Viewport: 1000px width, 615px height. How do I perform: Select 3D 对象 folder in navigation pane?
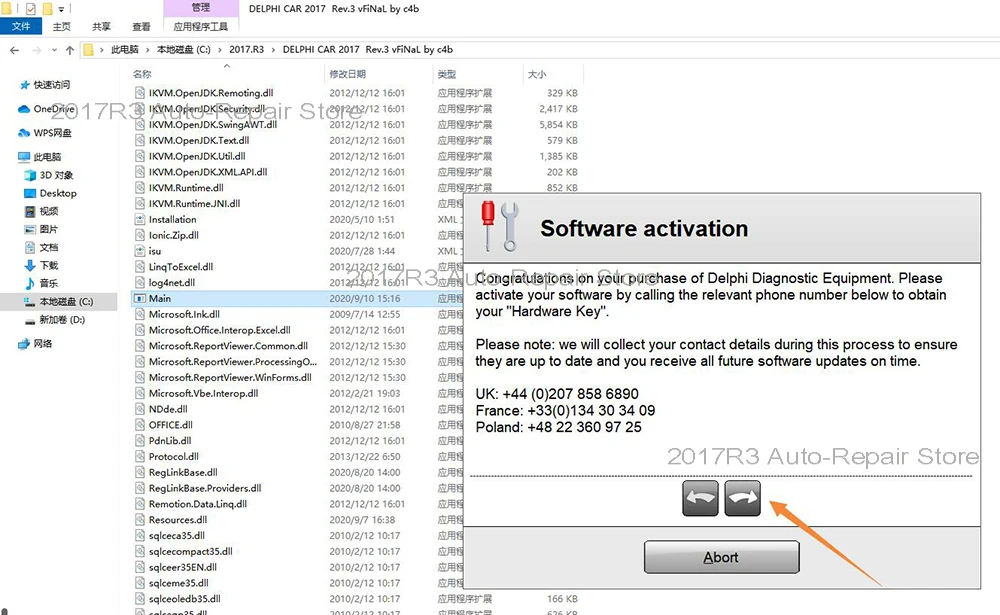click(x=56, y=175)
